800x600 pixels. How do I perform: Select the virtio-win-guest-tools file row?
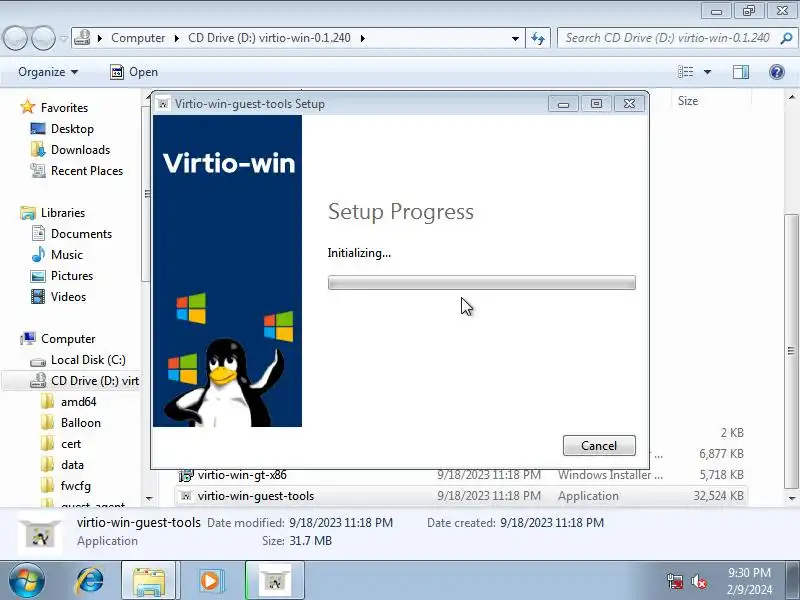click(460, 495)
